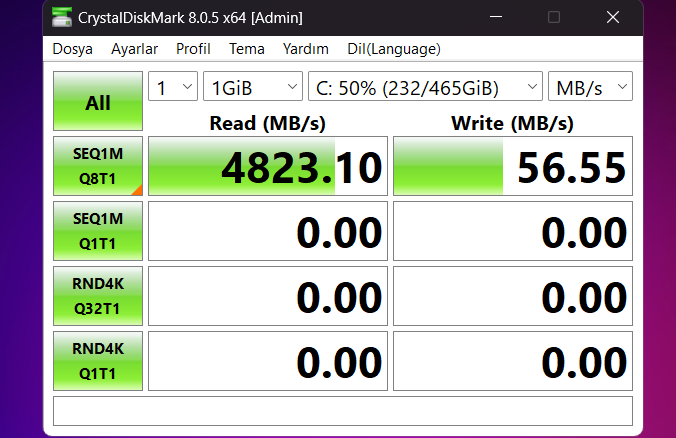Run the RND4K Q32T1 test
Viewport: 676px width, 438px height.
(98, 296)
